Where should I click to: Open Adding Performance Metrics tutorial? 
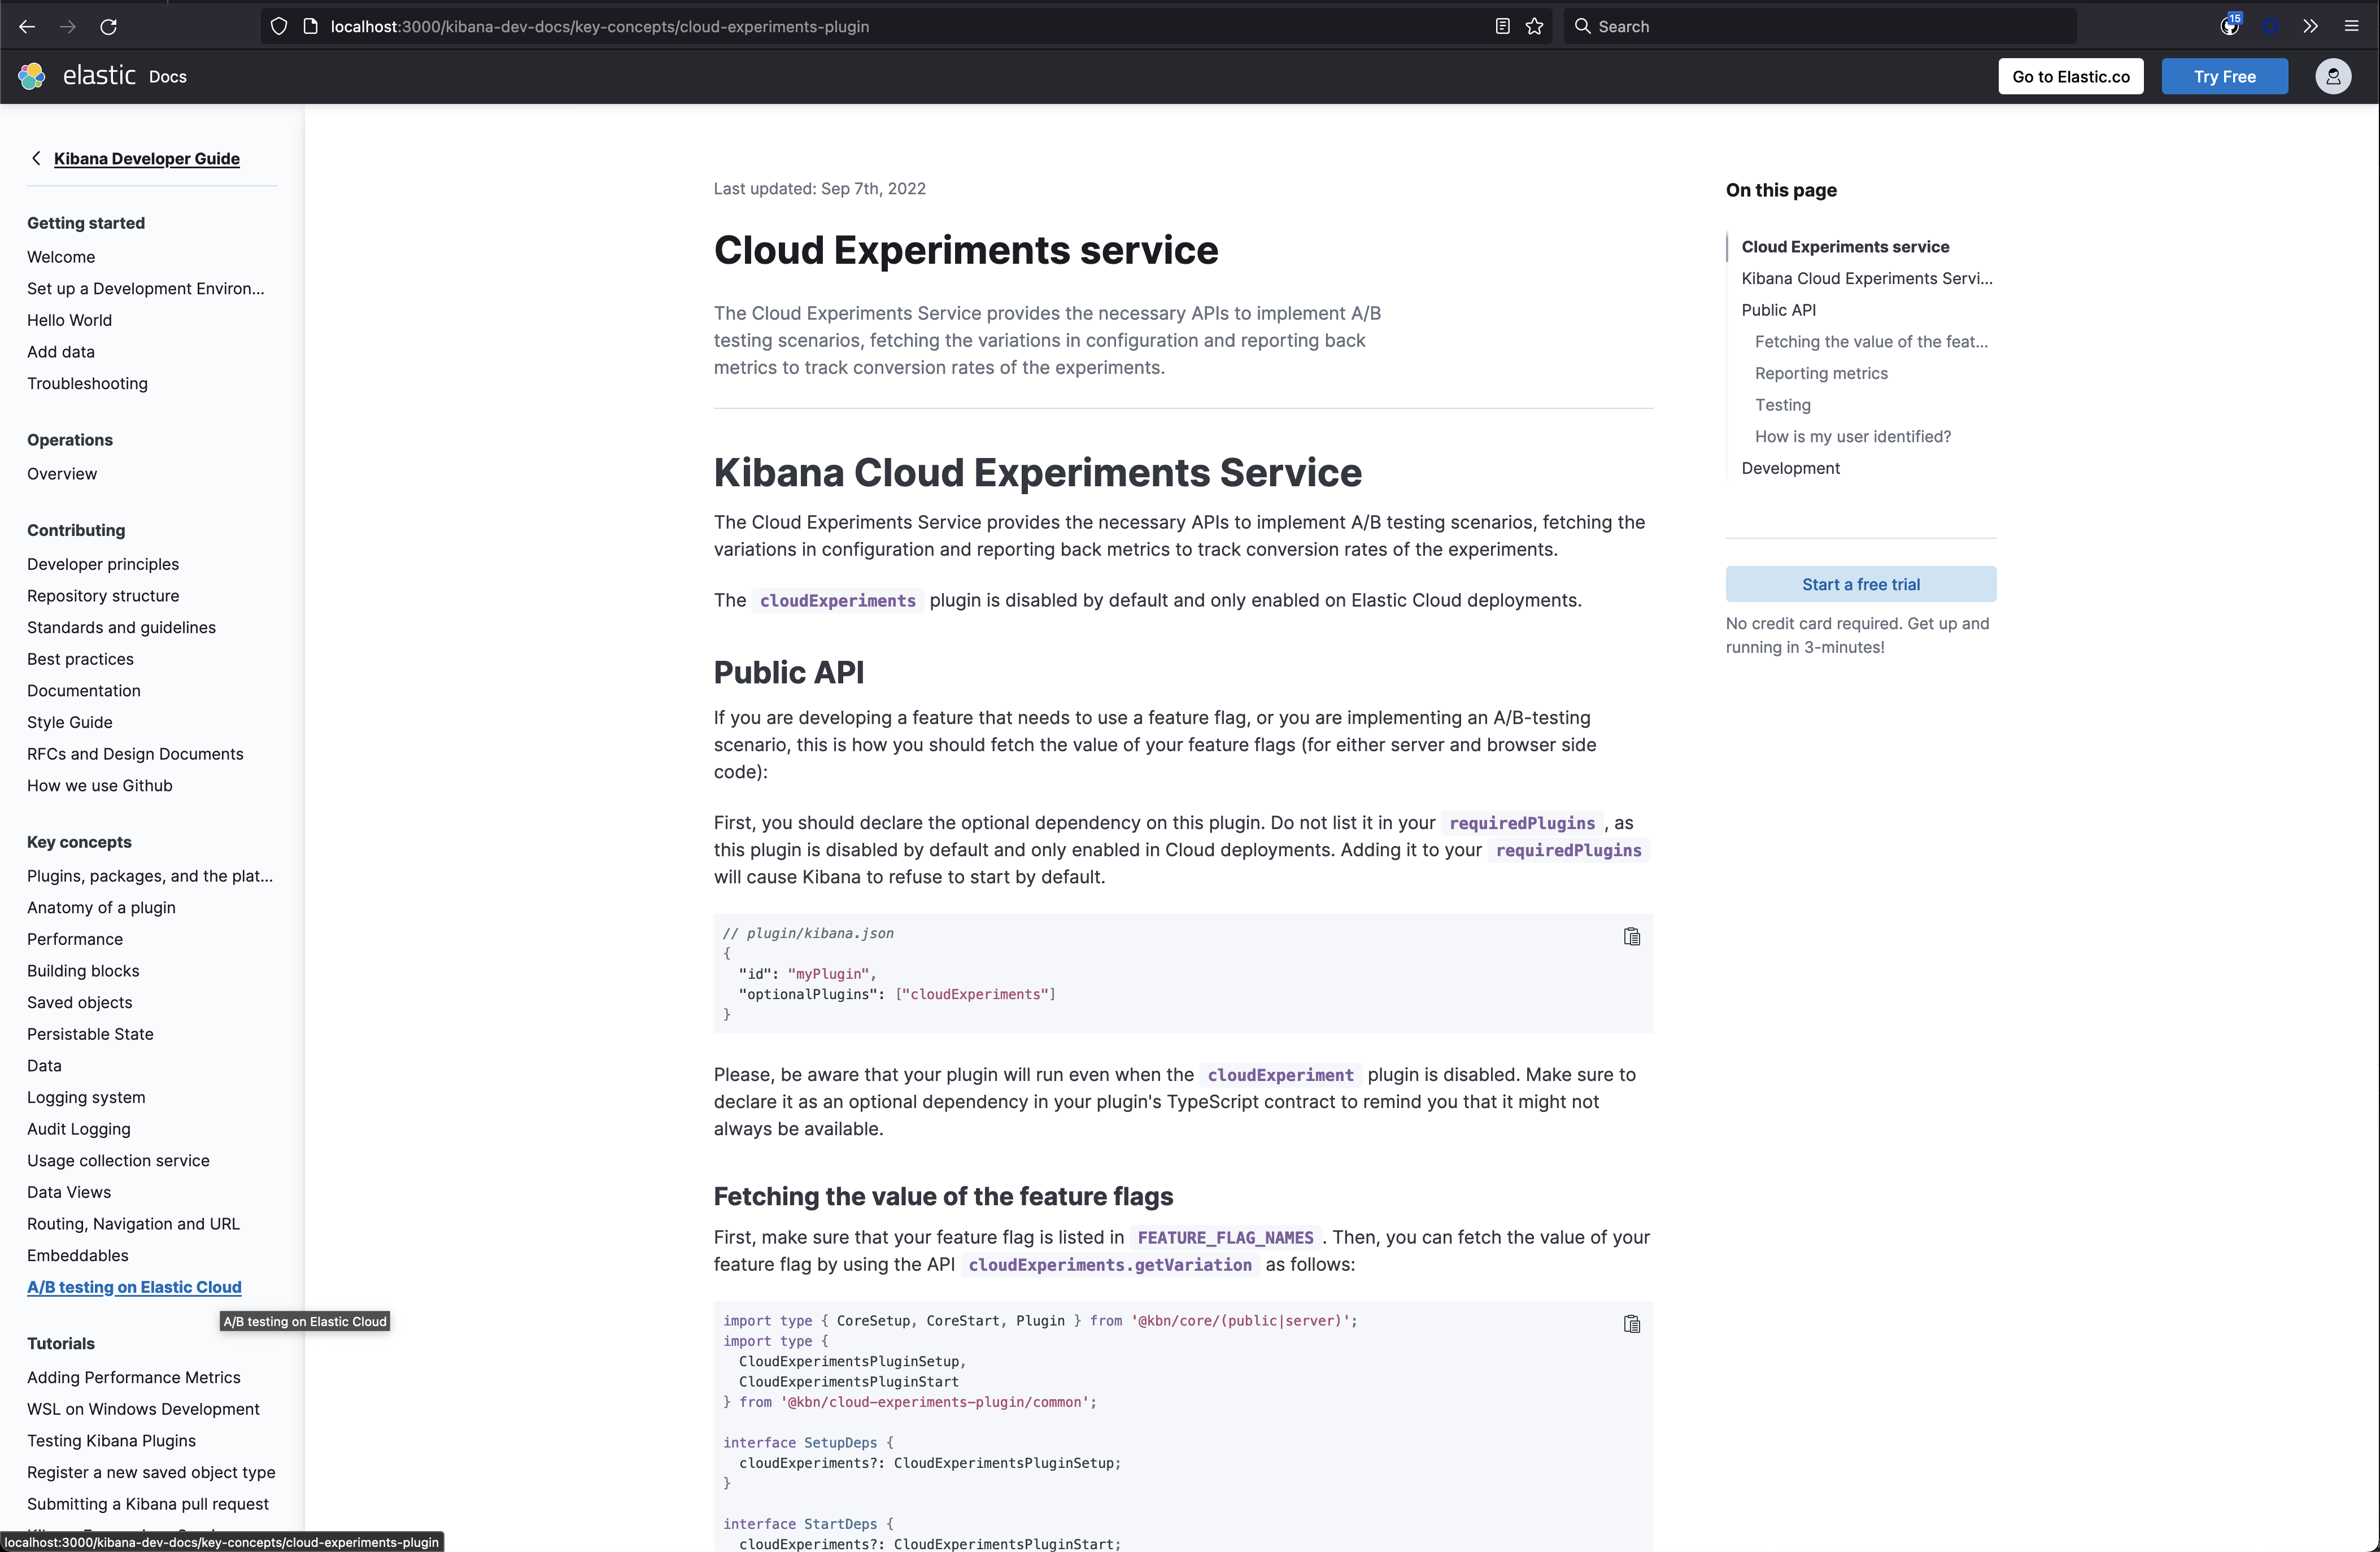pyautogui.click(x=134, y=1378)
